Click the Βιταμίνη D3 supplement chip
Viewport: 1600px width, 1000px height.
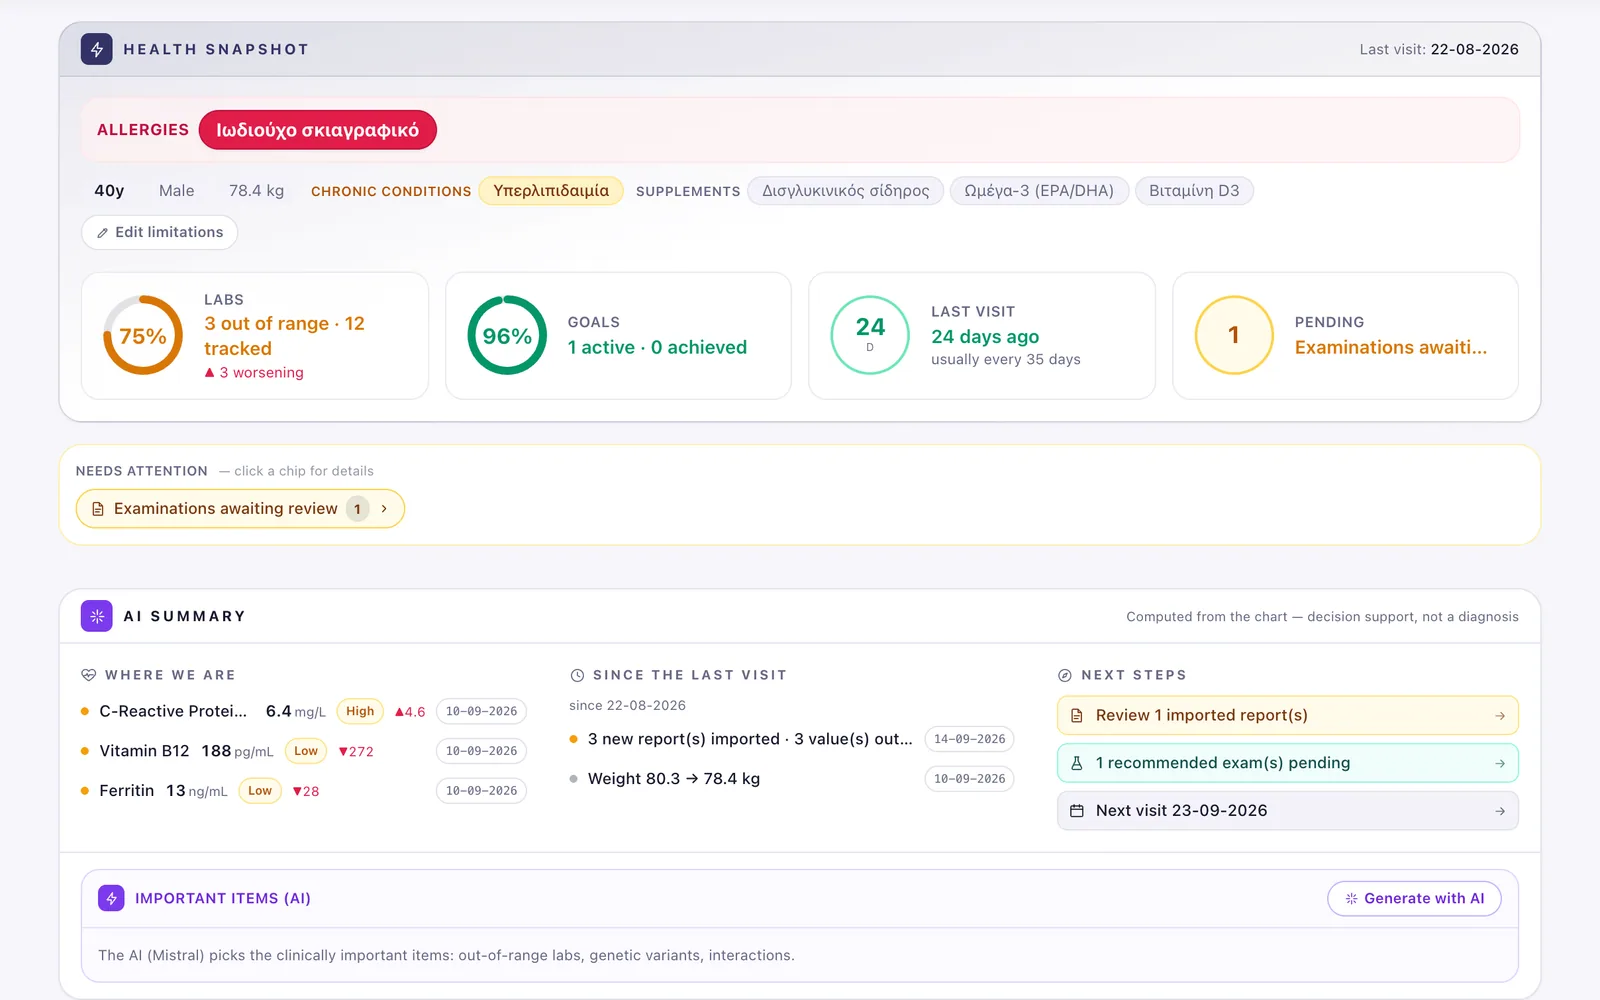(1194, 191)
